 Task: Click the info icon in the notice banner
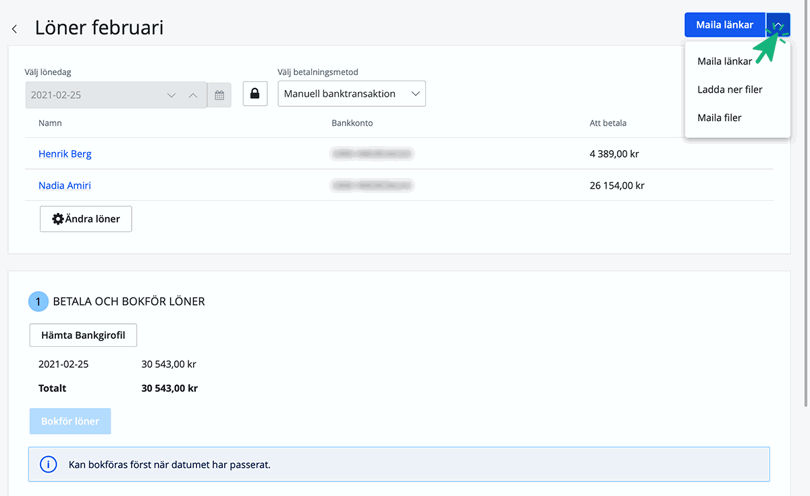48,465
